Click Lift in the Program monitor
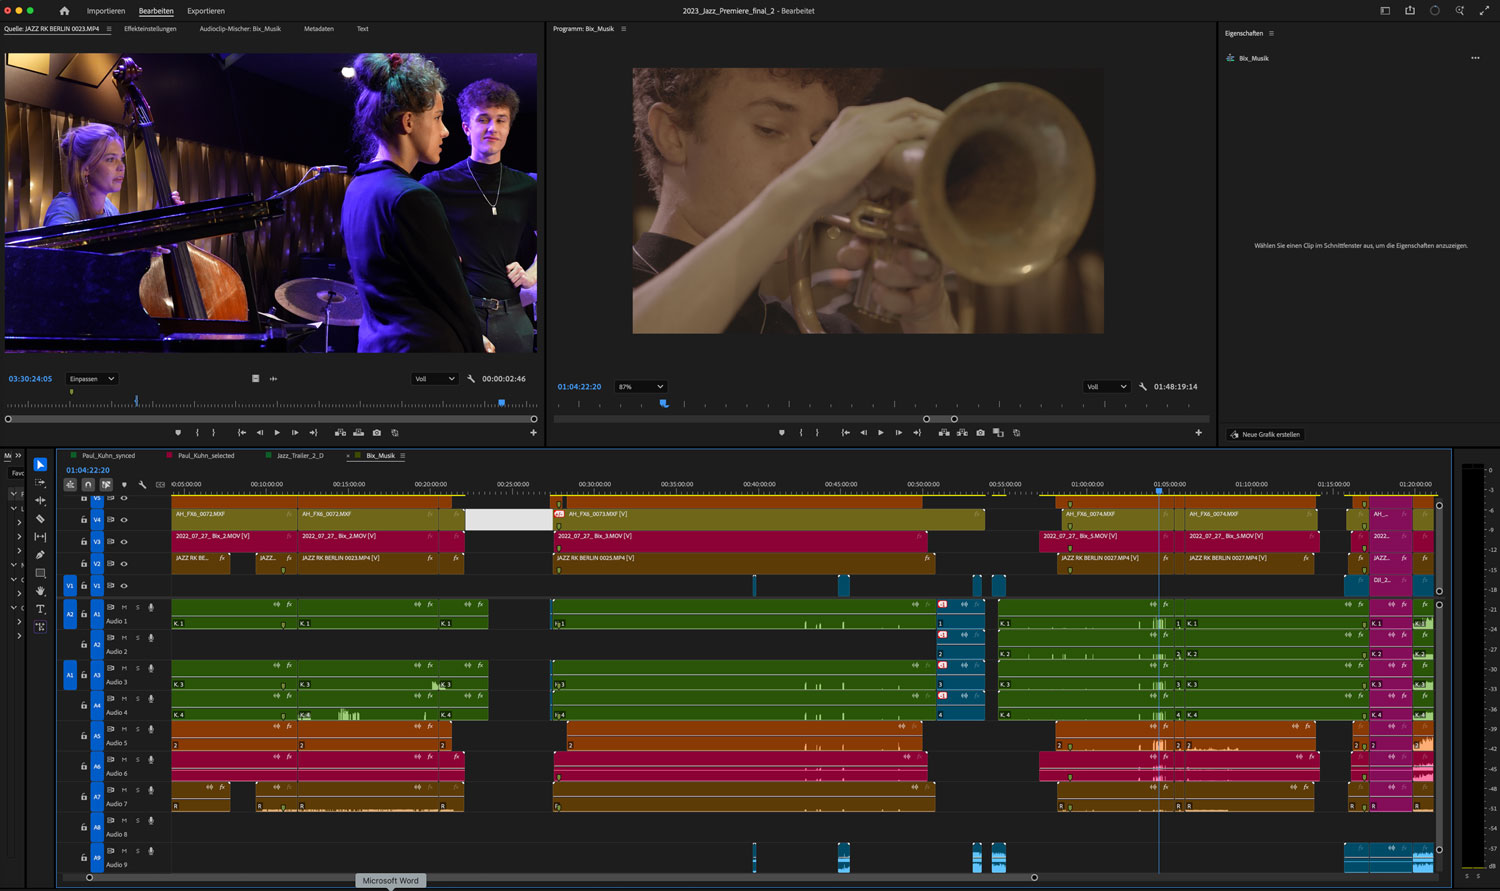This screenshot has width=1500, height=891. [944, 433]
